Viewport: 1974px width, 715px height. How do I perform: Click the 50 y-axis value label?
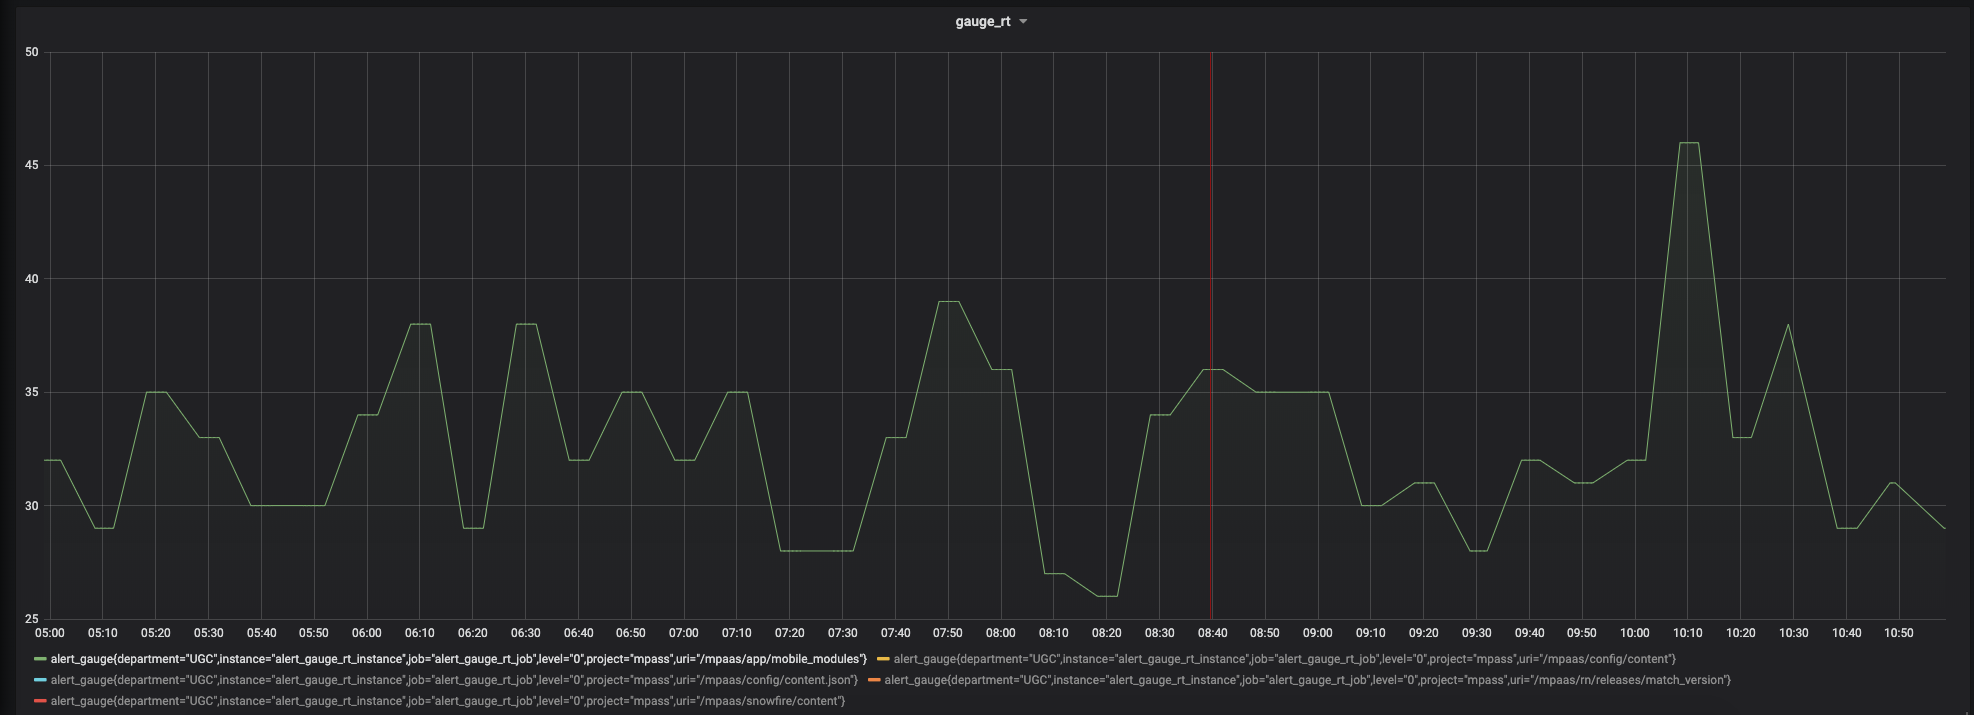click(32, 52)
